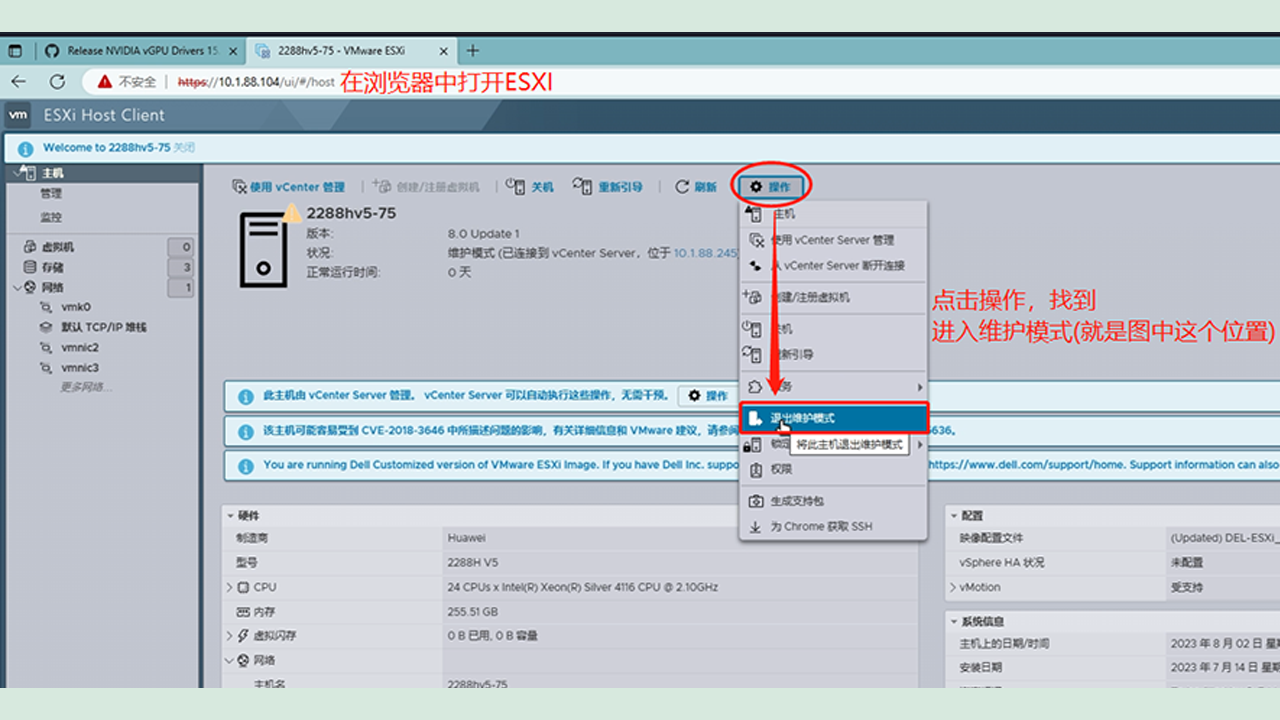1280x720 pixels.
Task: Click the info icon beside Welcome message
Action: tap(25, 148)
